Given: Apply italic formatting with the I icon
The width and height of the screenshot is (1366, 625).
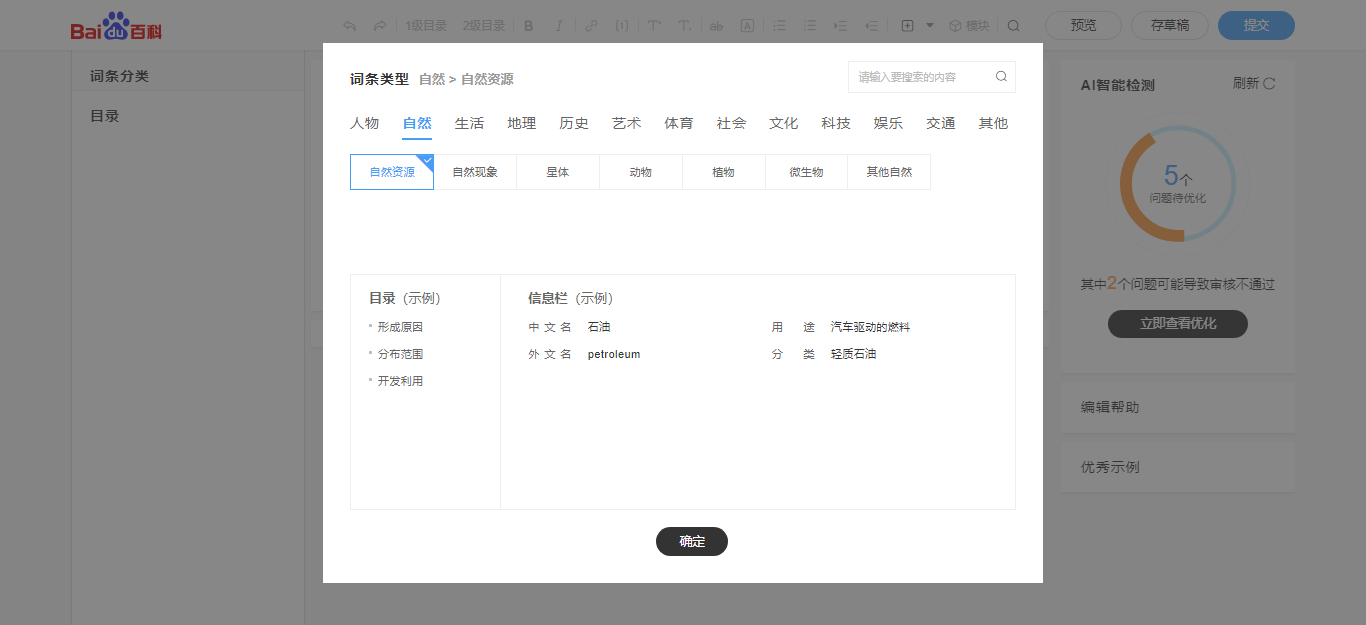Looking at the screenshot, I should tap(558, 25).
